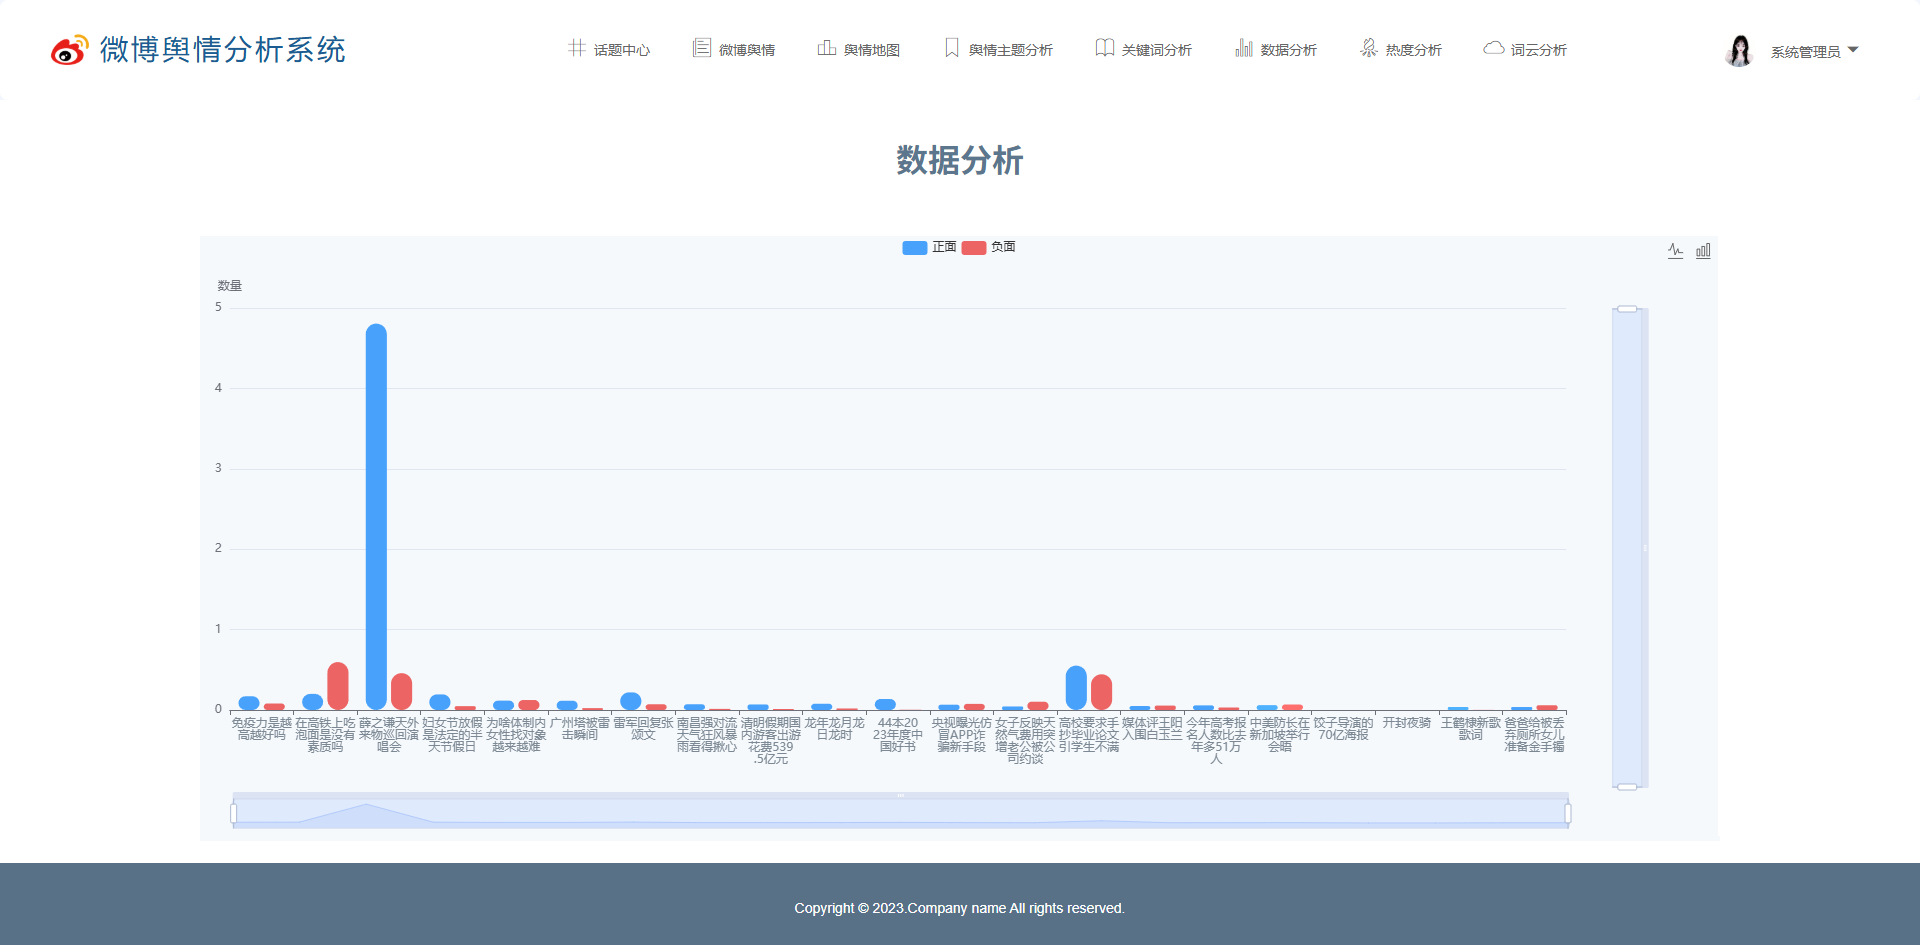The height and width of the screenshot is (945, 1920).
Task: Click the red 薛之谦 negative bar
Action: tap(402, 691)
